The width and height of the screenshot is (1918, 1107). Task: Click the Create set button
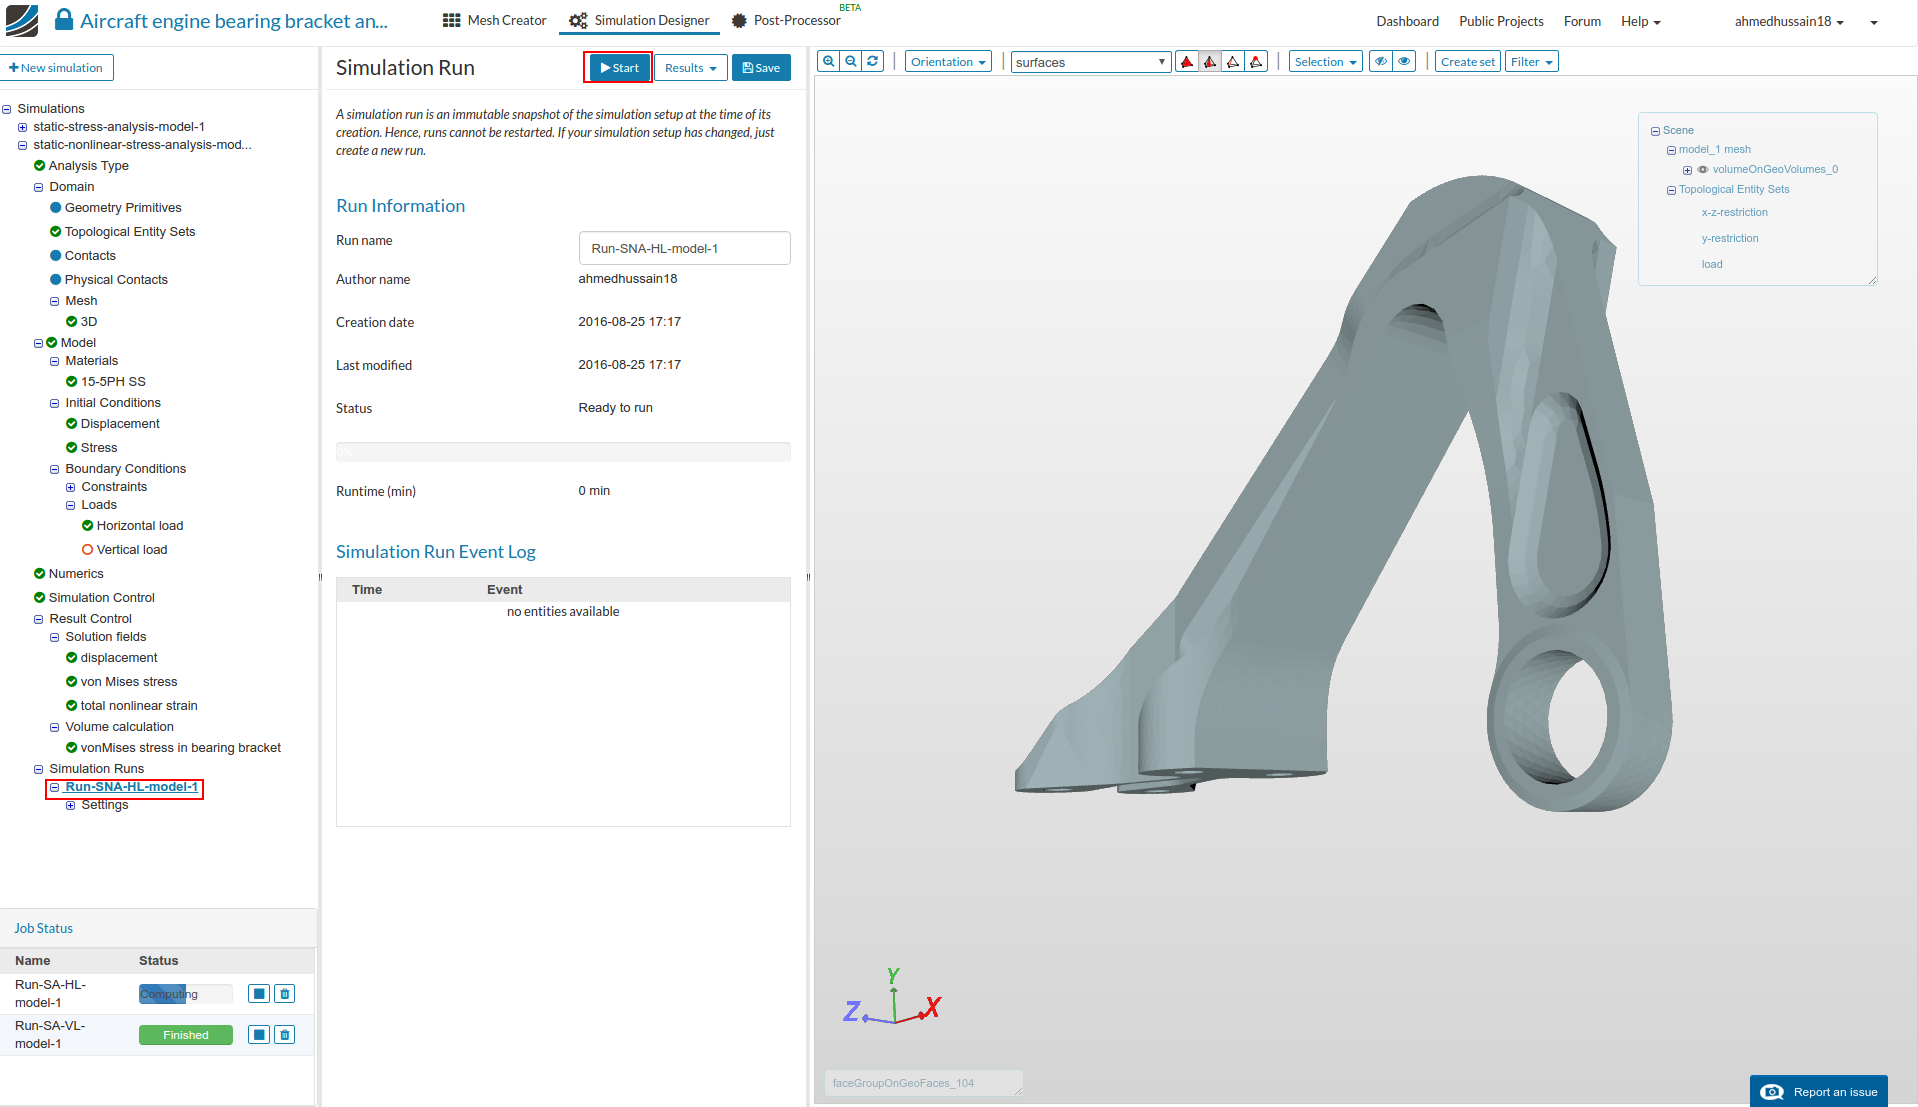pyautogui.click(x=1467, y=62)
